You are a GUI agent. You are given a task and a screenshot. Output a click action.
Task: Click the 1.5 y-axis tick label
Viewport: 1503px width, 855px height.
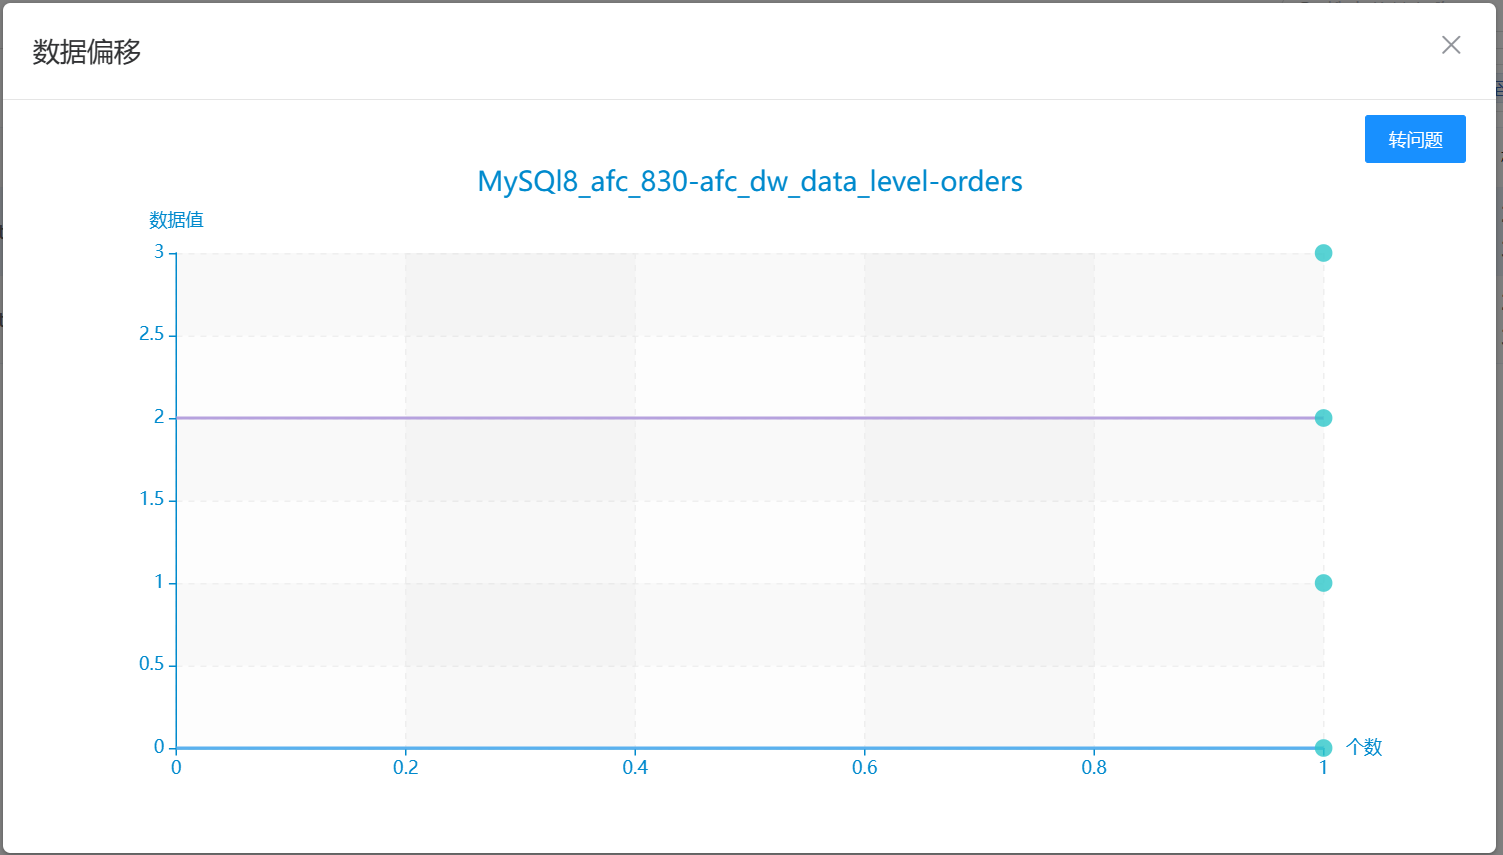[x=152, y=499]
